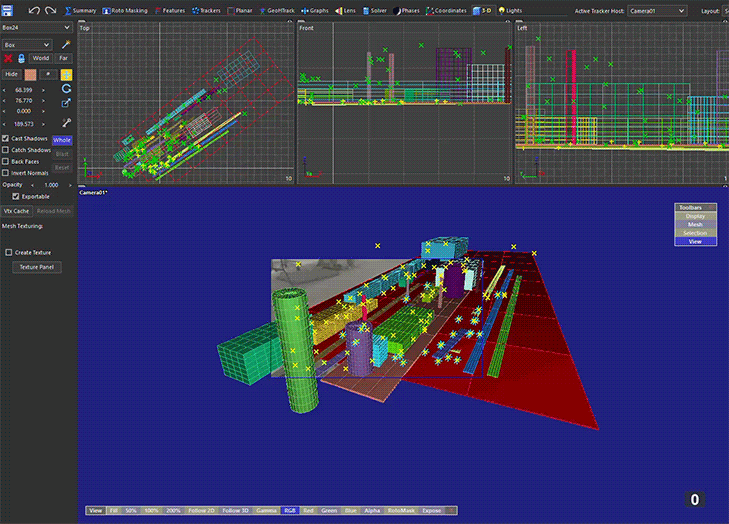The image size is (729, 524).
Task: Click the Gamma button in view toolbar
Action: pyautogui.click(x=266, y=511)
